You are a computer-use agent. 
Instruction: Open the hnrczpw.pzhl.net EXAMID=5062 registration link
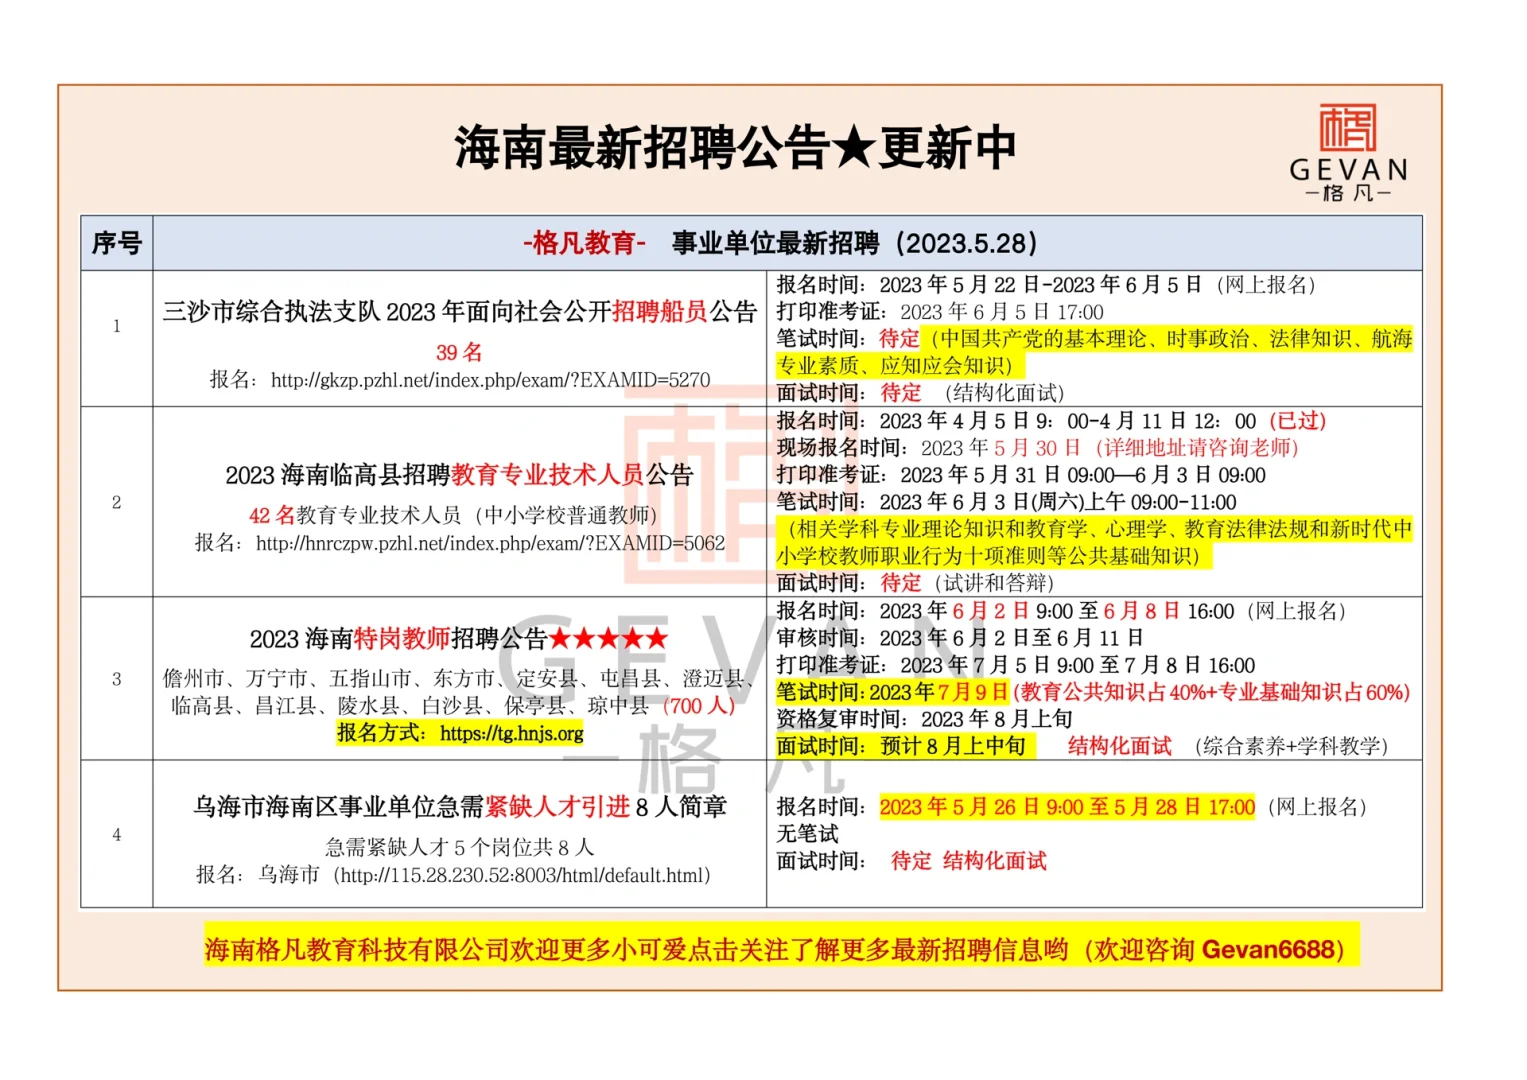(x=490, y=543)
